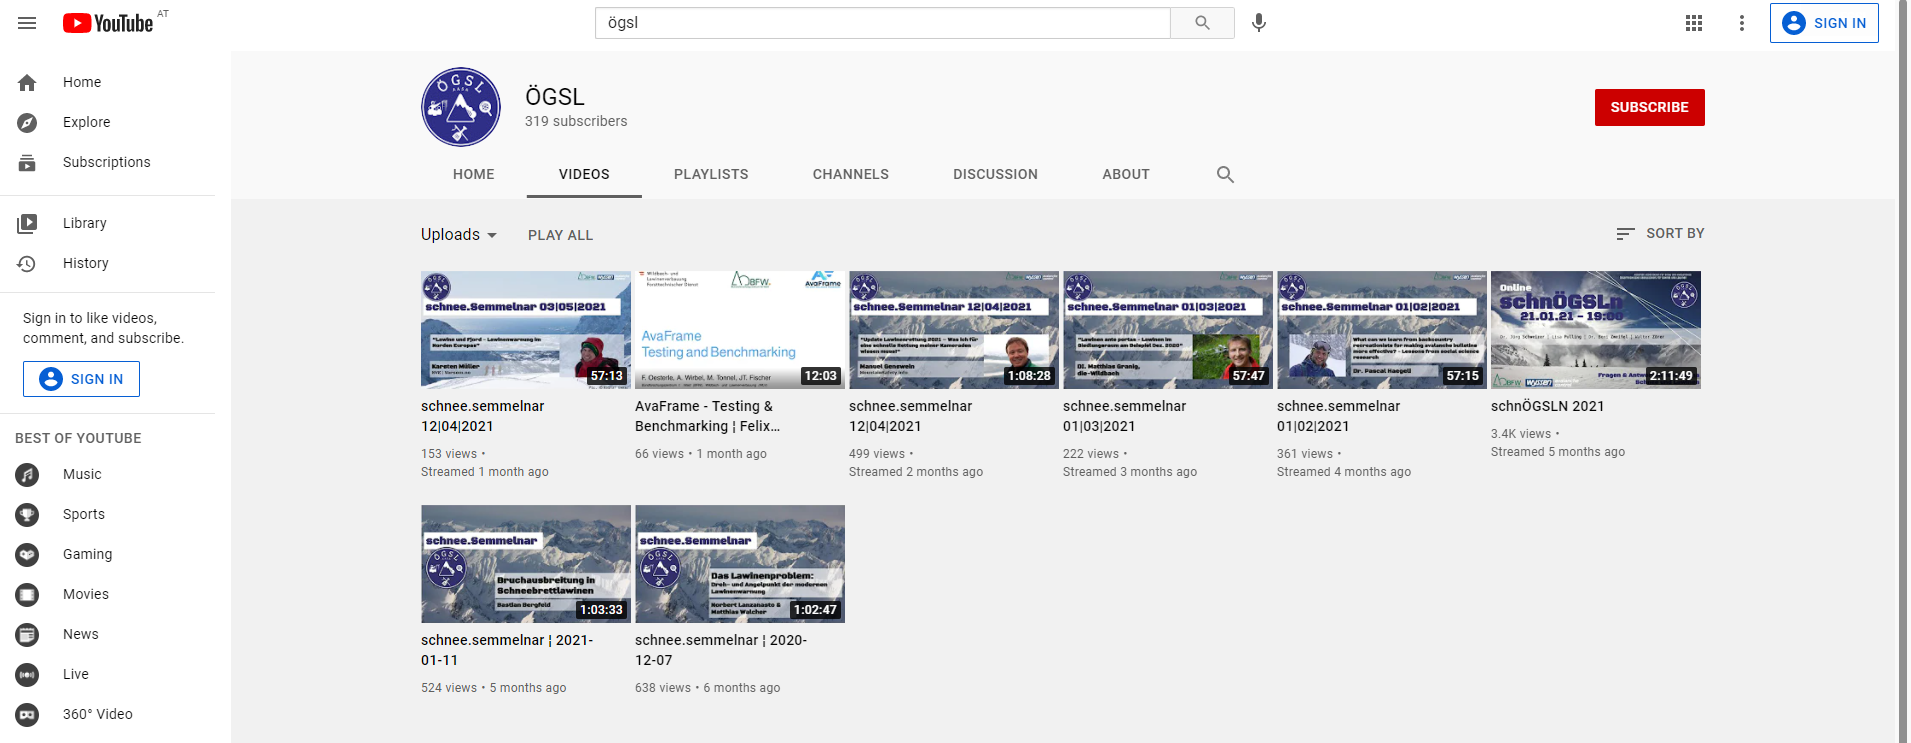Open title of 499 views semmelnar

point(910,416)
